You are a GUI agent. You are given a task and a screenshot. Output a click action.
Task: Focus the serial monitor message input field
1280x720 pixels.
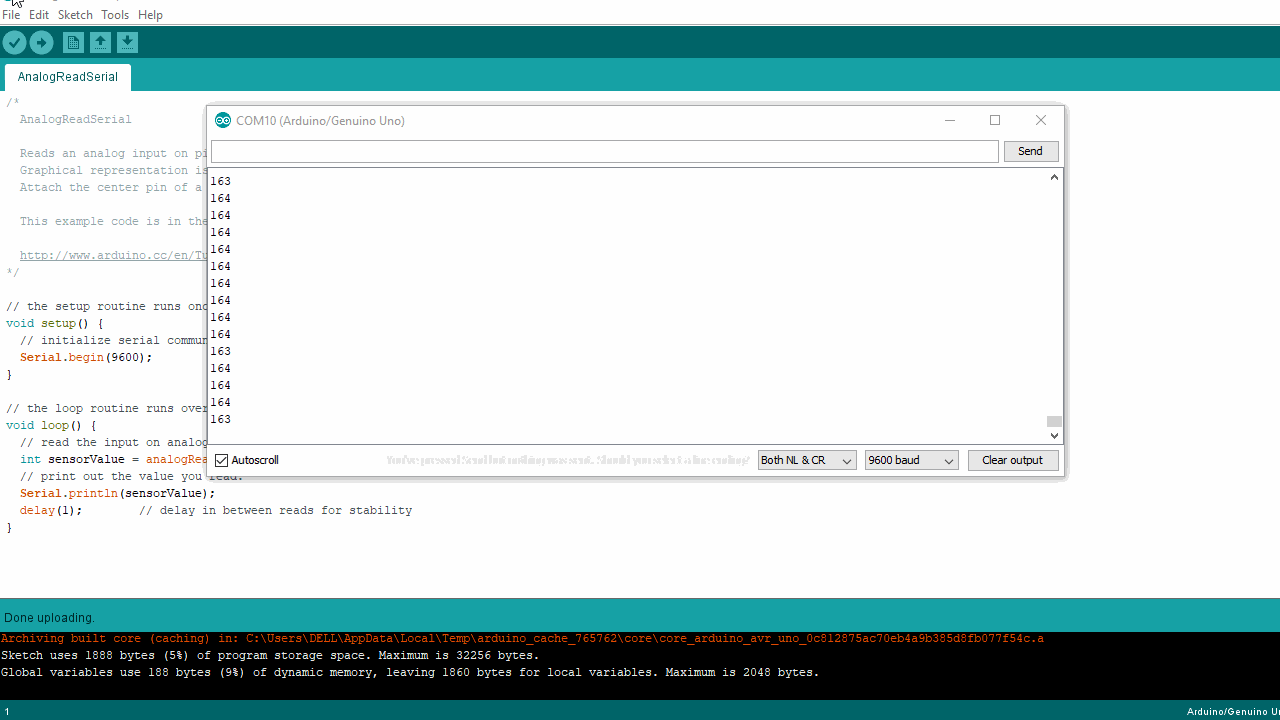605,151
